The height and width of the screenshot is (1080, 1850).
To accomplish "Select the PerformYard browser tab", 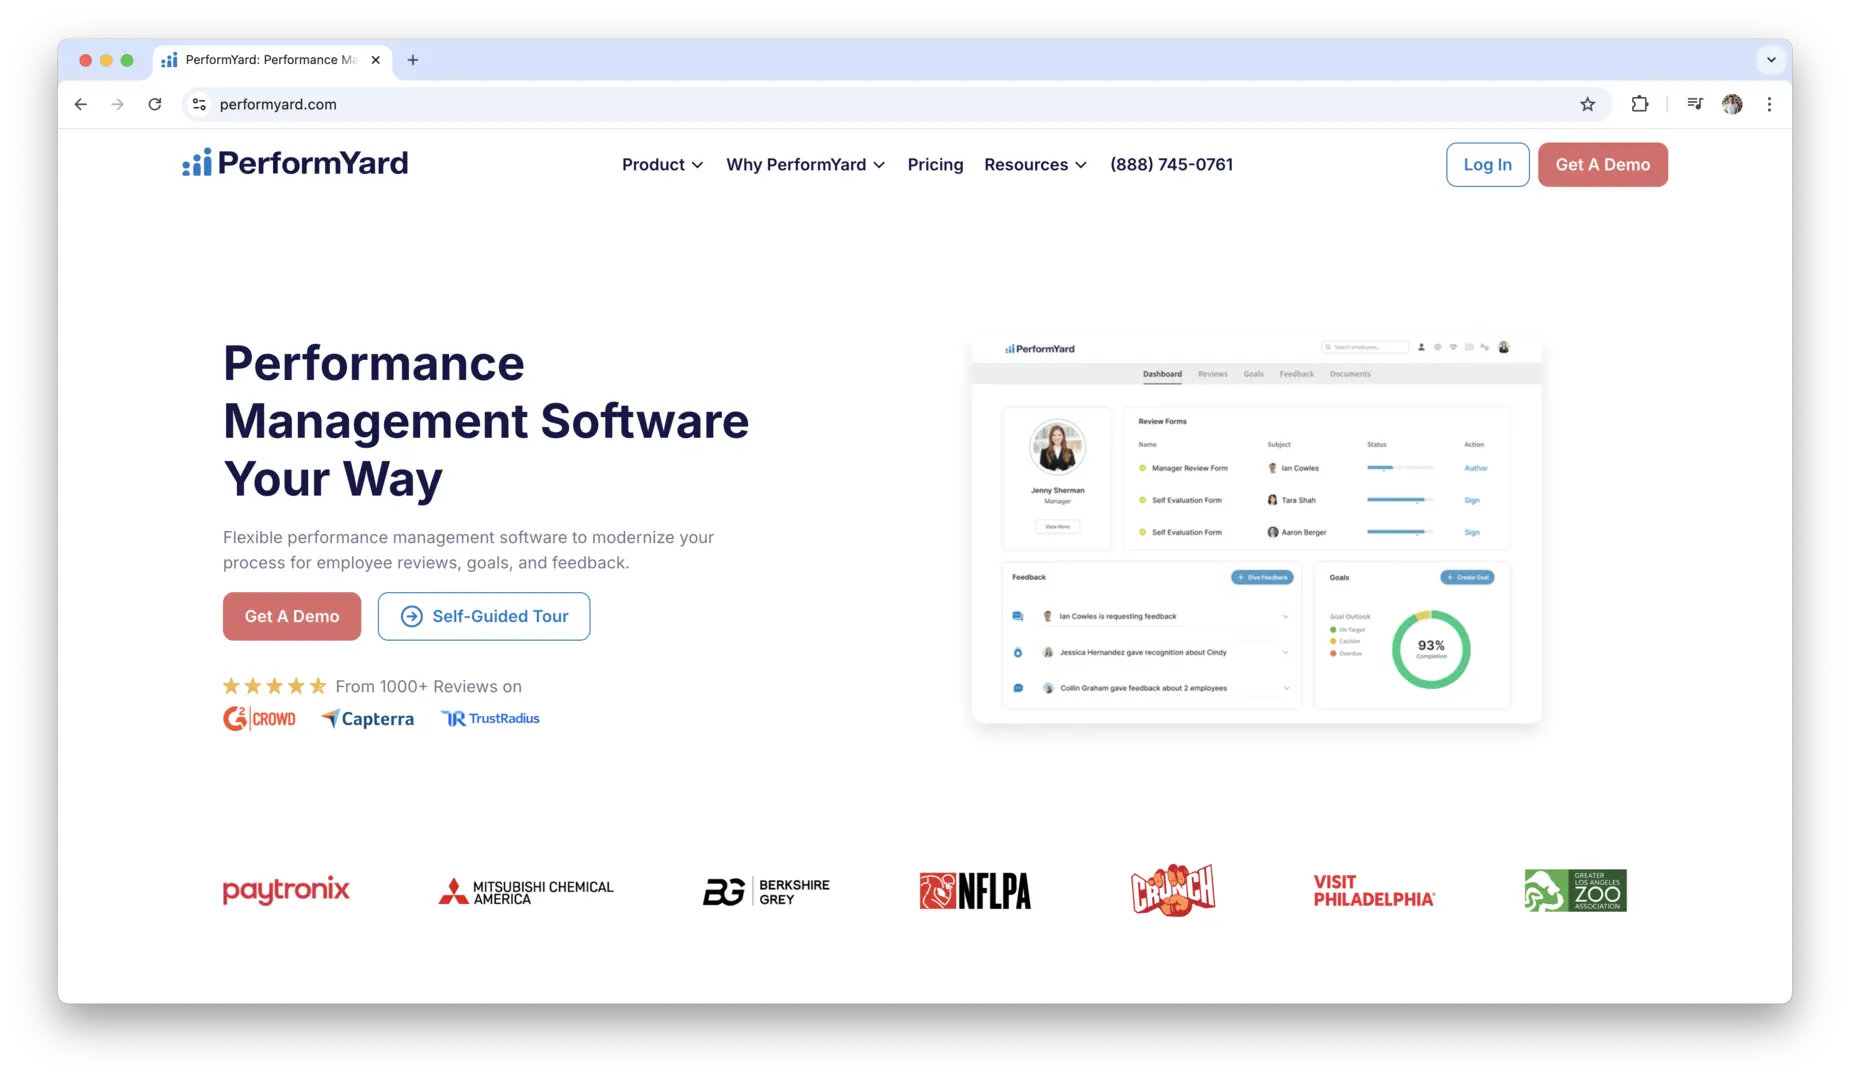I will click(271, 60).
